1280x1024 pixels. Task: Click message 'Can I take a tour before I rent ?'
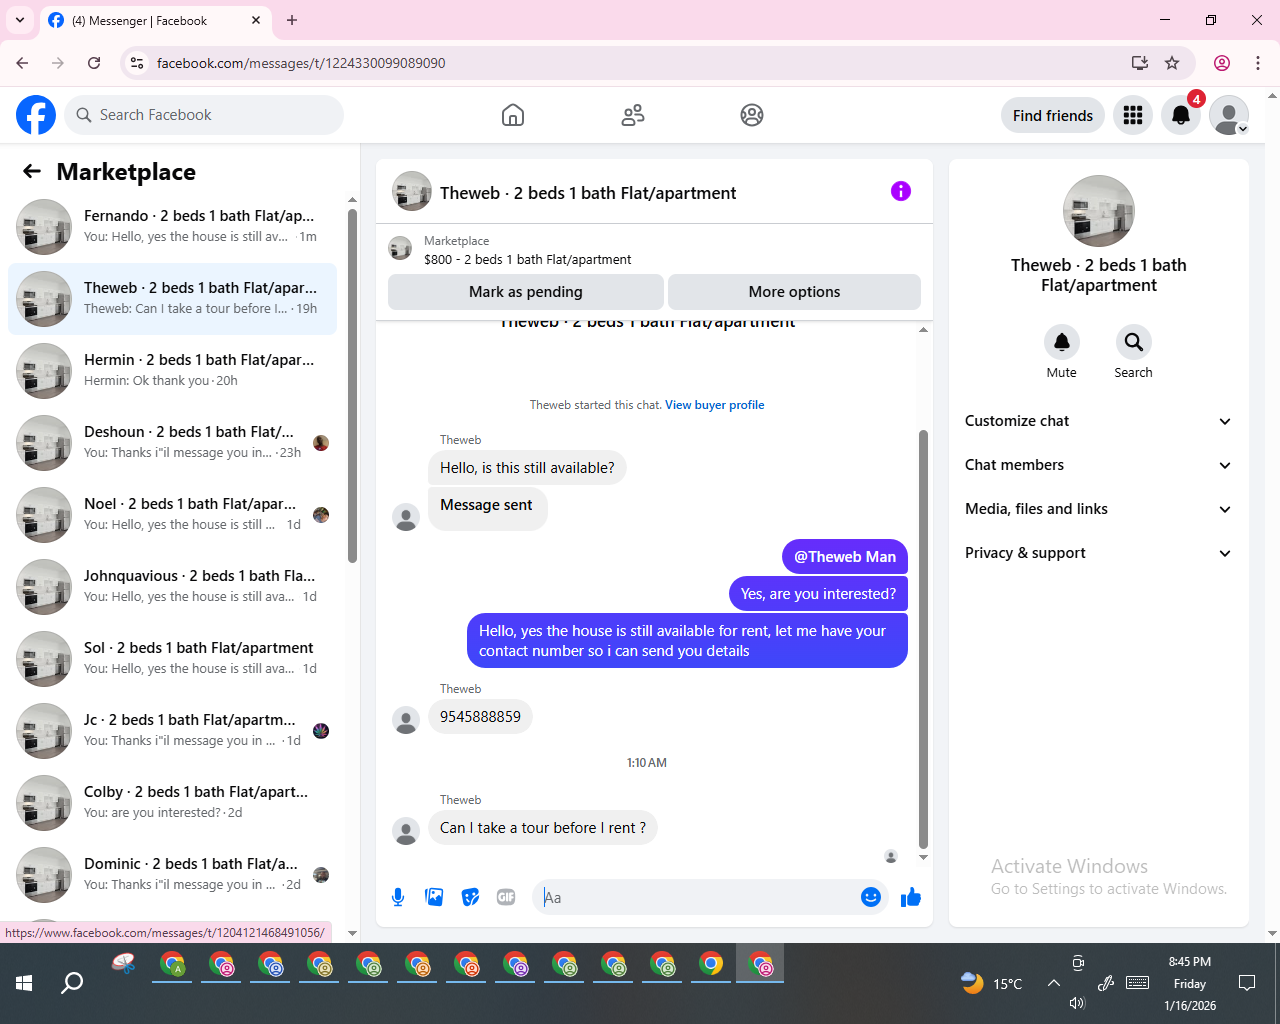(543, 828)
